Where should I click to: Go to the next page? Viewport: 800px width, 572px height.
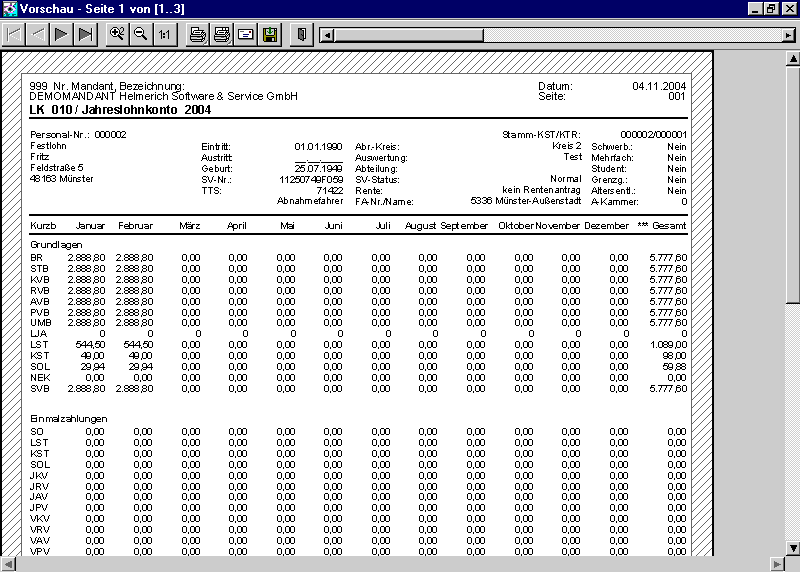pyautogui.click(x=61, y=35)
